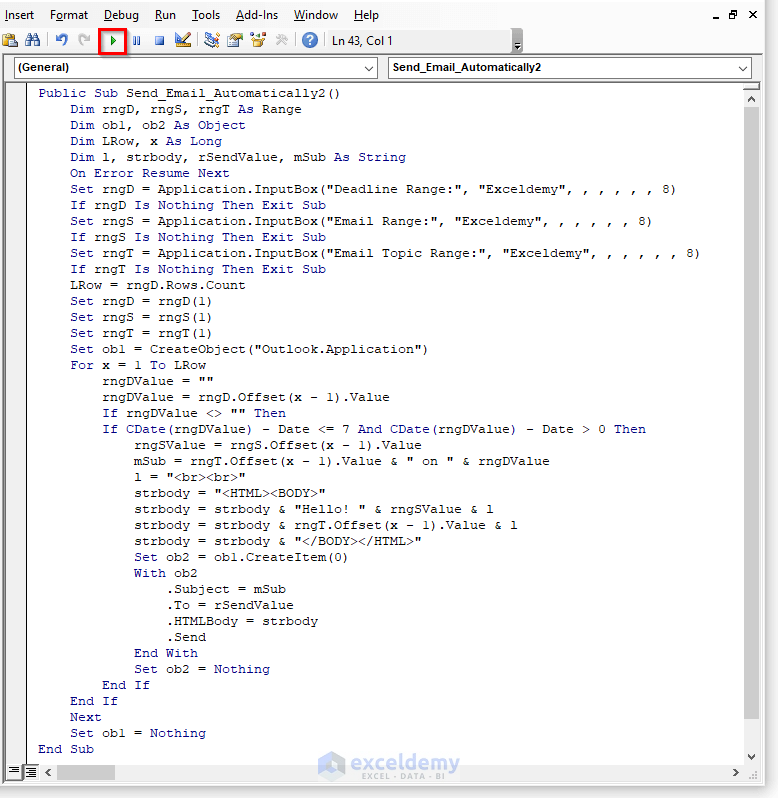The image size is (778, 798).
Task: Click the 'Set ob1 = CreateObject' line
Action: (249, 349)
